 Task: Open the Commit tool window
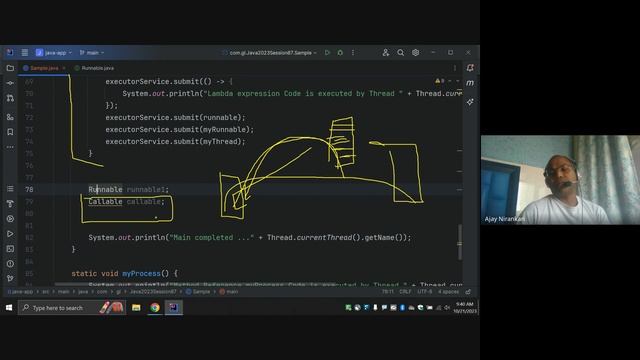tap(10, 83)
